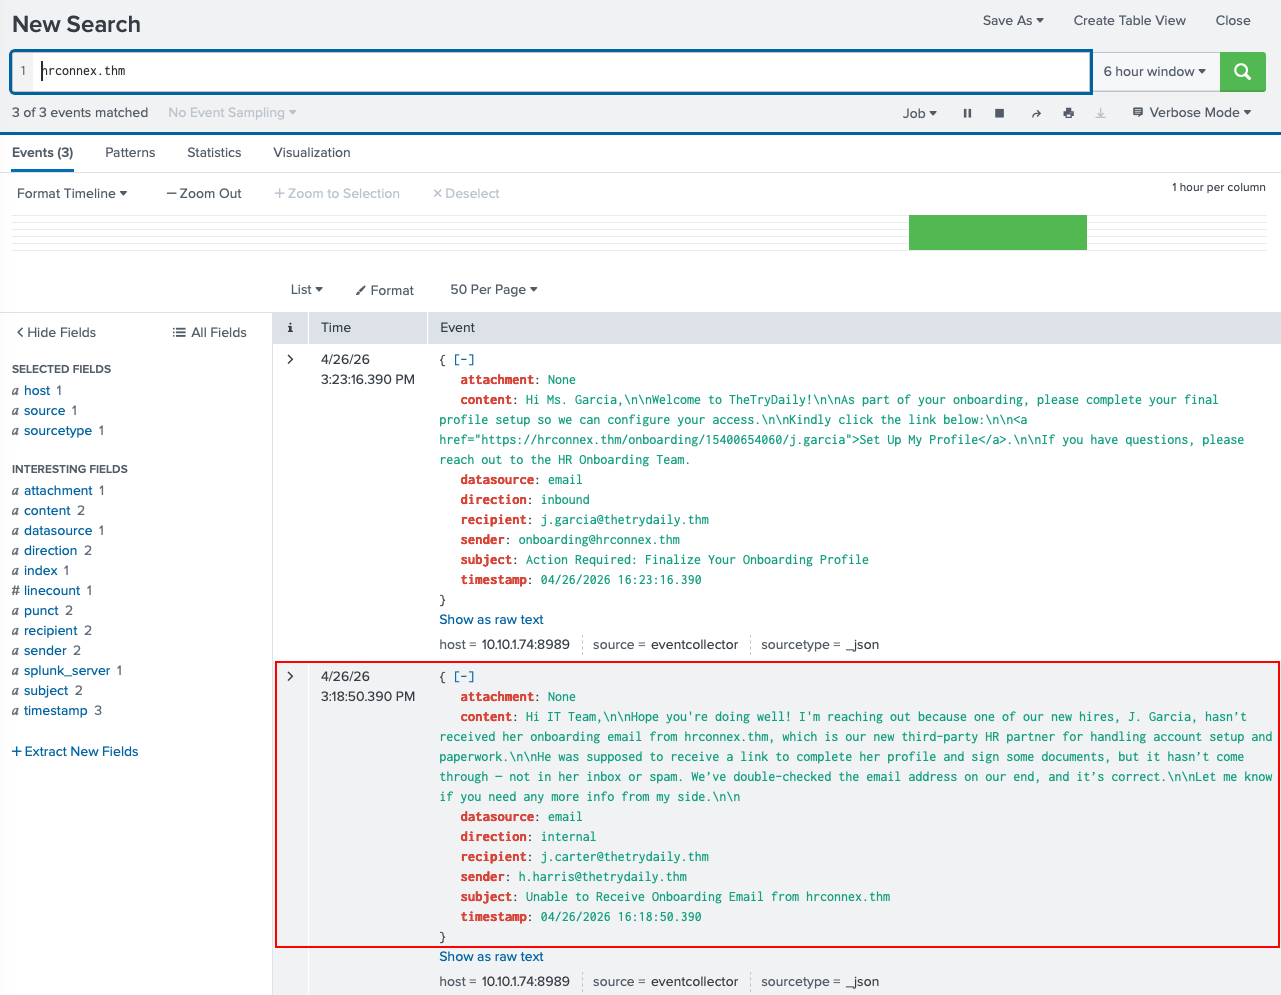Export results with the download icon
1281x995 pixels.
pos(1100,113)
